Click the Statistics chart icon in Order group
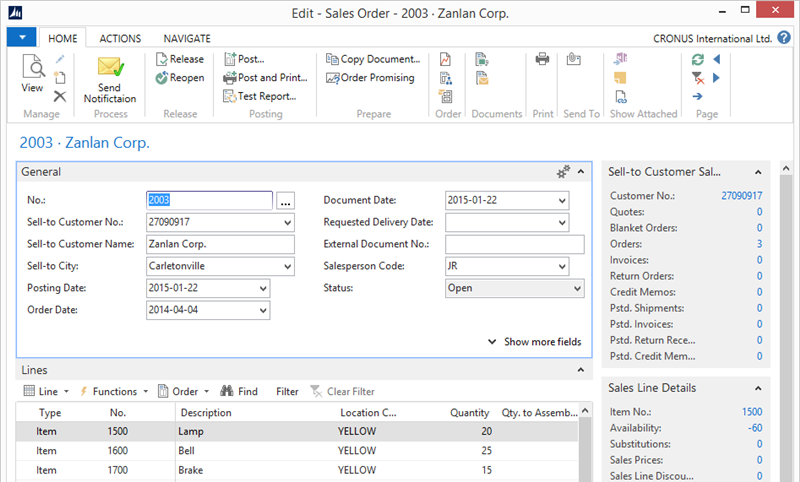This screenshot has width=800, height=482. click(x=445, y=60)
